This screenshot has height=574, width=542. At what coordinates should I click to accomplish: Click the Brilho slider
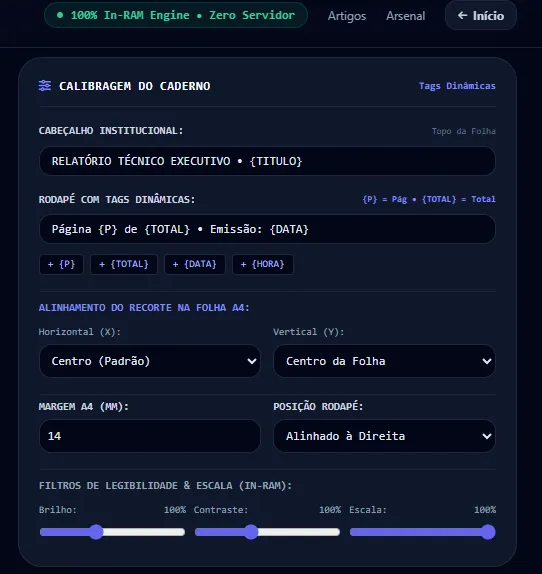(112, 532)
